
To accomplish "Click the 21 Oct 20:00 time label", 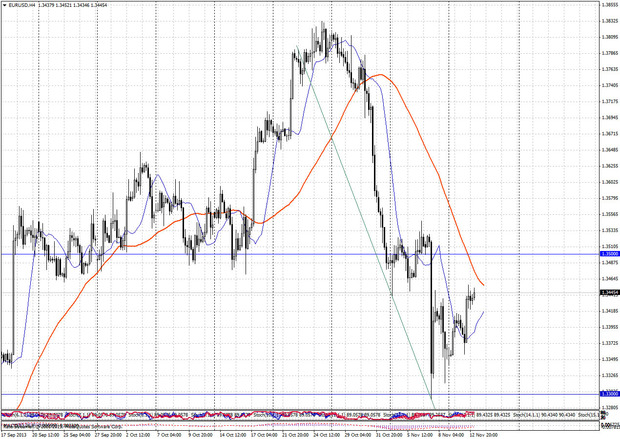I will click(x=295, y=435).
